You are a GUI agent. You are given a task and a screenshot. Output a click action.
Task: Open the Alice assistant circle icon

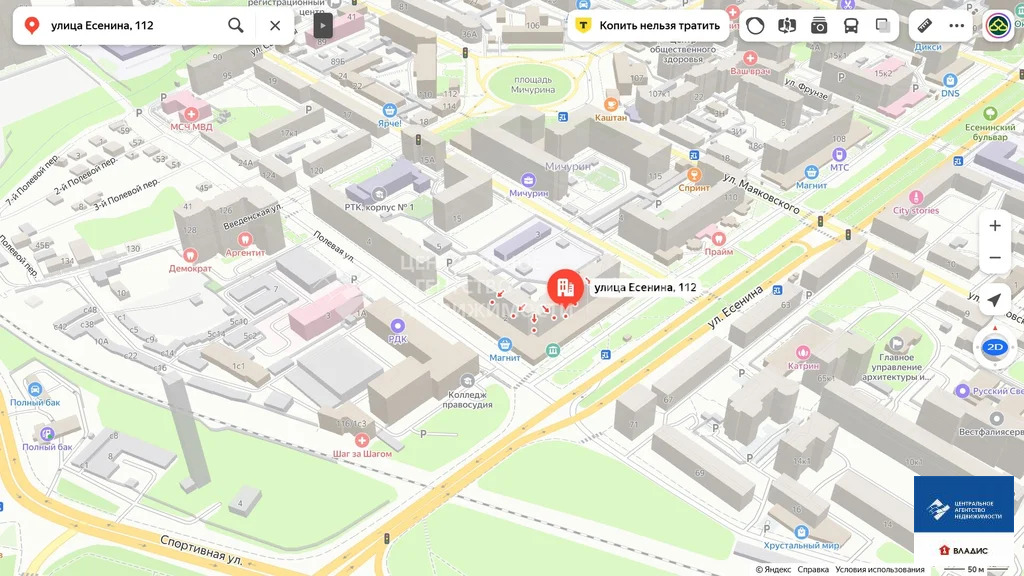pyautogui.click(x=755, y=25)
